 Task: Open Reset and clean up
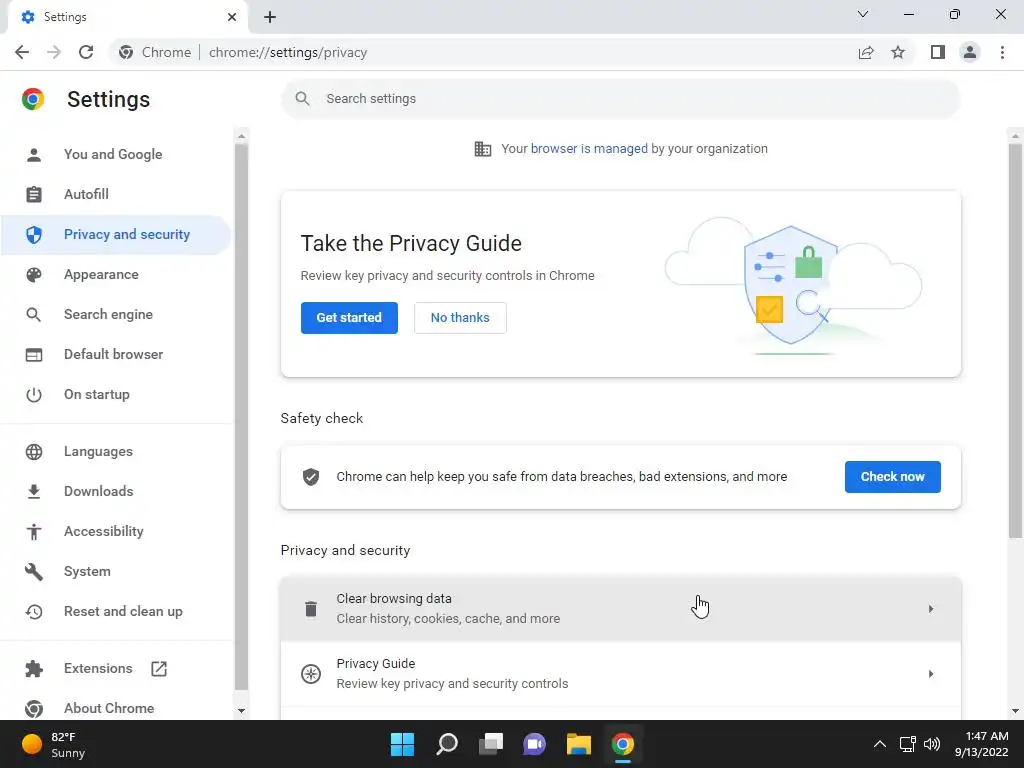116,611
